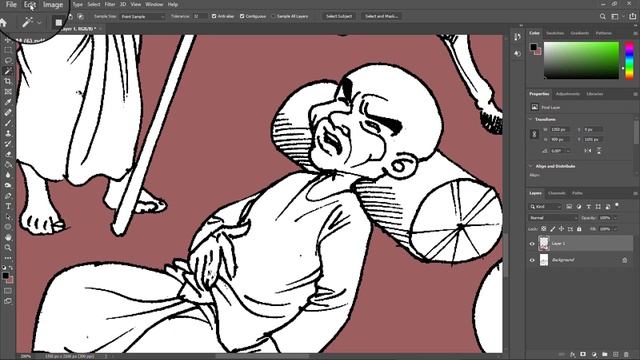The width and height of the screenshot is (640, 360).
Task: Open the Window menu
Action: 154,4
